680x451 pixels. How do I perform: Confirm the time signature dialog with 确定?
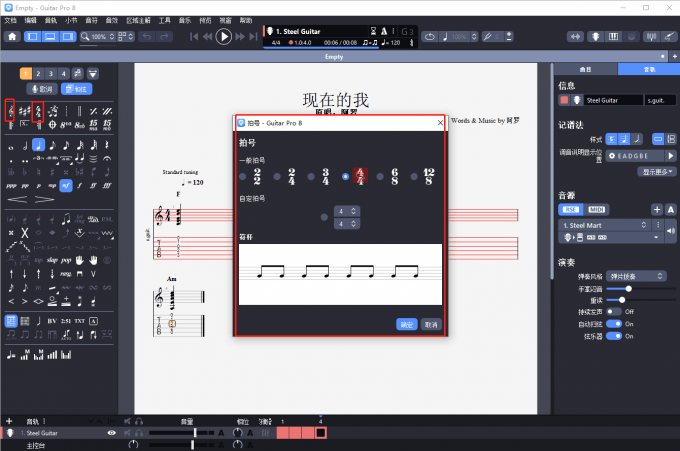(407, 324)
